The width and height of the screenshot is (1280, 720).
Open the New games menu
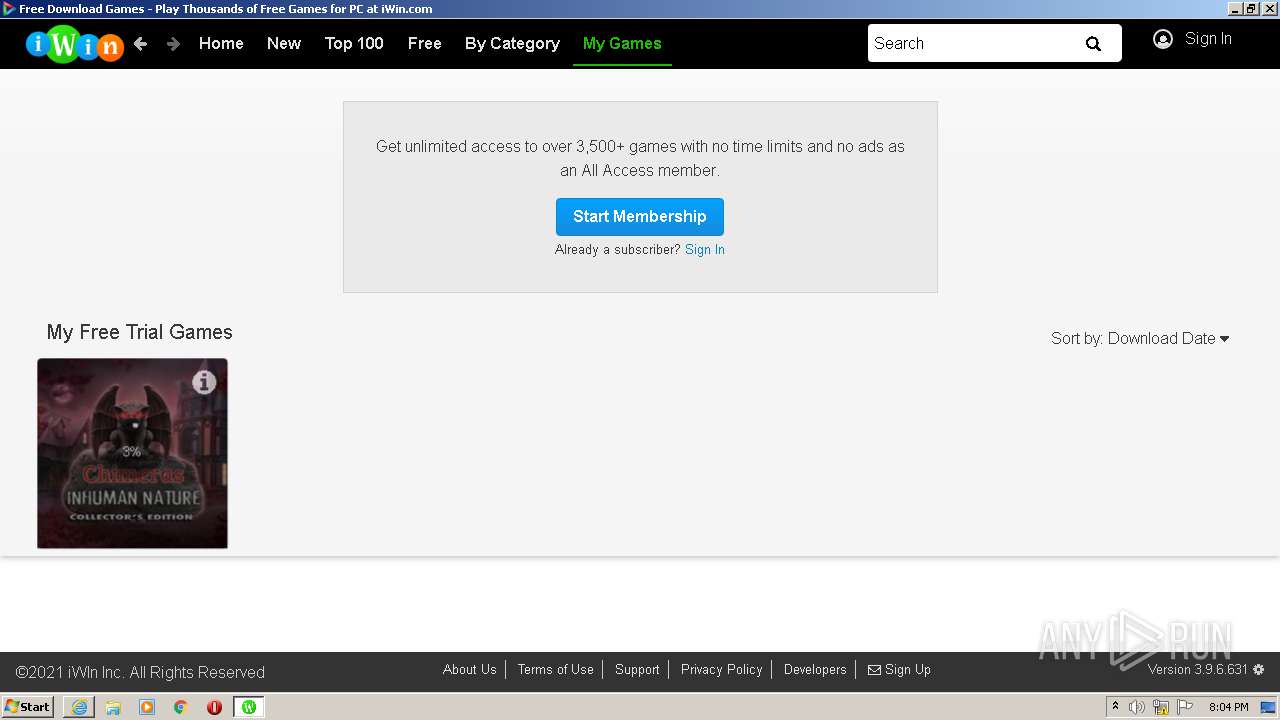click(x=284, y=44)
